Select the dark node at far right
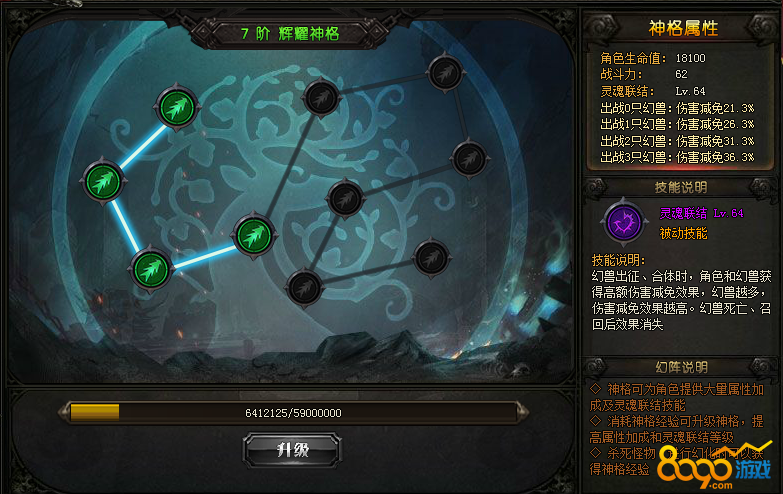Viewport: 783px width, 494px height. pos(469,159)
